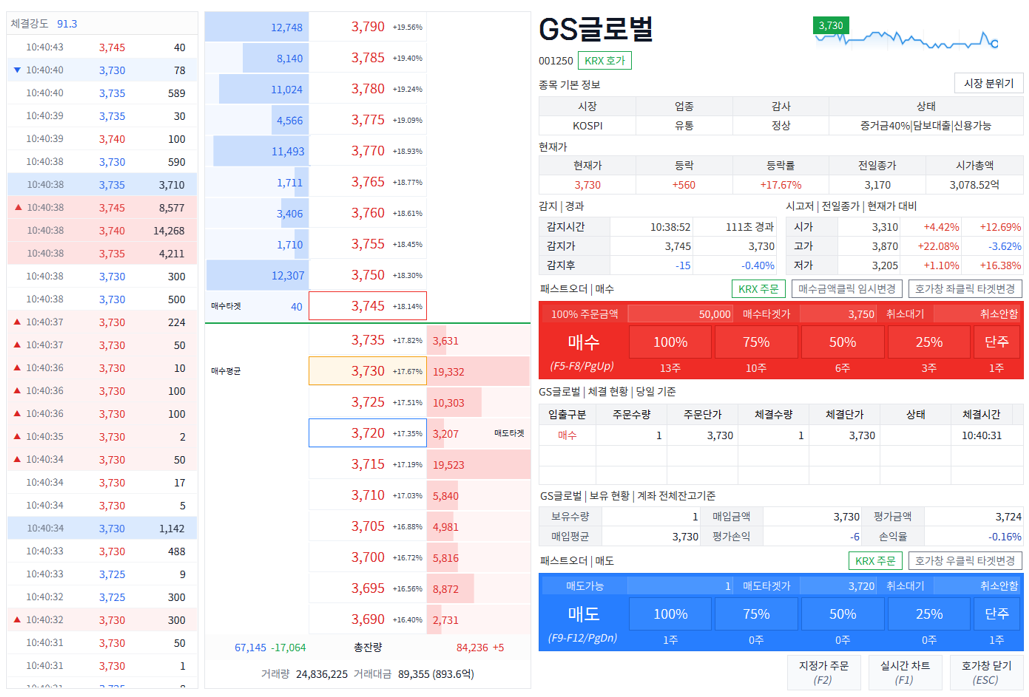Sell with blue 75% button
Screen dimensions: 1029x697
[756, 614]
